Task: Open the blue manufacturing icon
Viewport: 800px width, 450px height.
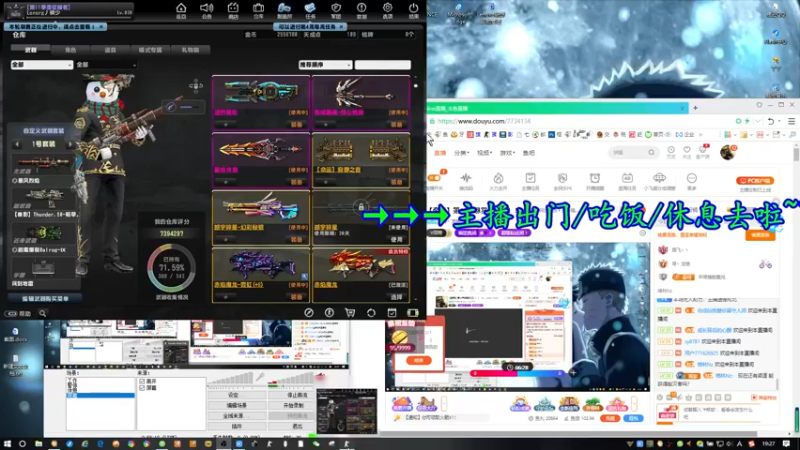Action: [284, 10]
